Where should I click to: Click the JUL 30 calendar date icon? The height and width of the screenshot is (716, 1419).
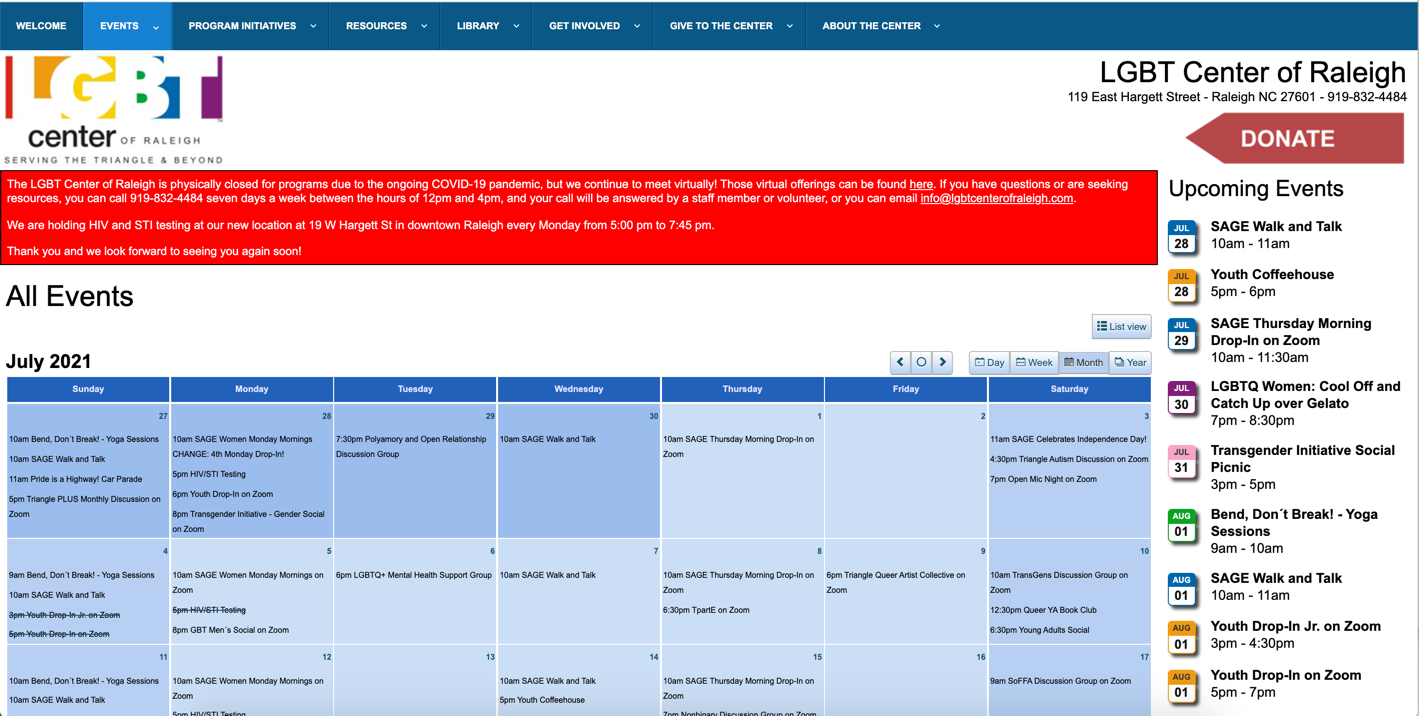[x=1181, y=397]
